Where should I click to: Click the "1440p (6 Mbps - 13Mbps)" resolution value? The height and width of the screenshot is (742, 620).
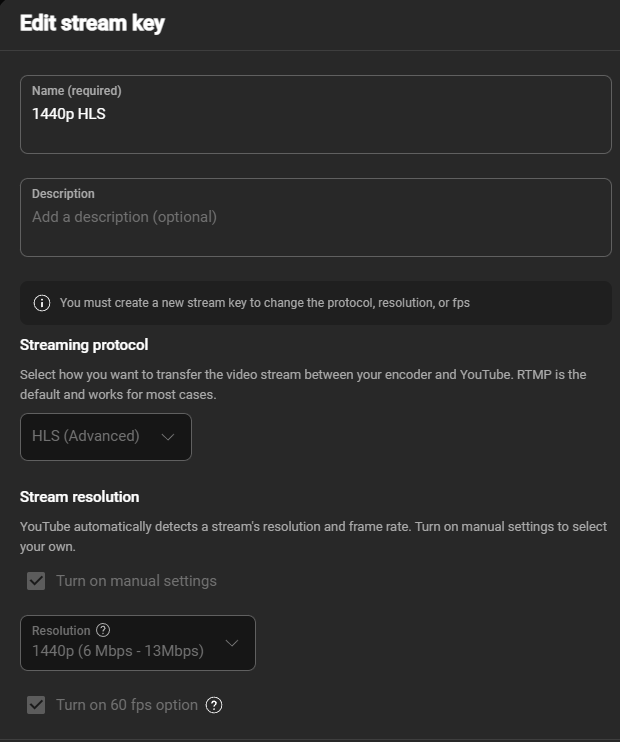(118, 652)
